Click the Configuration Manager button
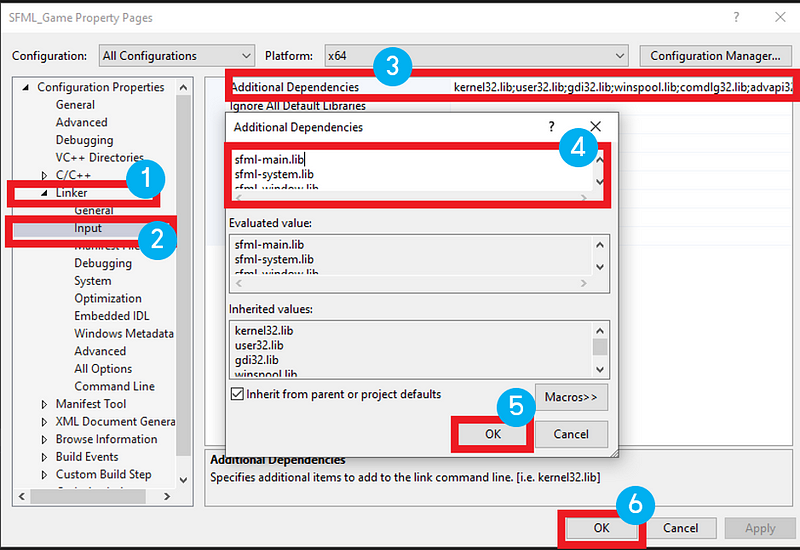800x550 pixels. pos(715,56)
